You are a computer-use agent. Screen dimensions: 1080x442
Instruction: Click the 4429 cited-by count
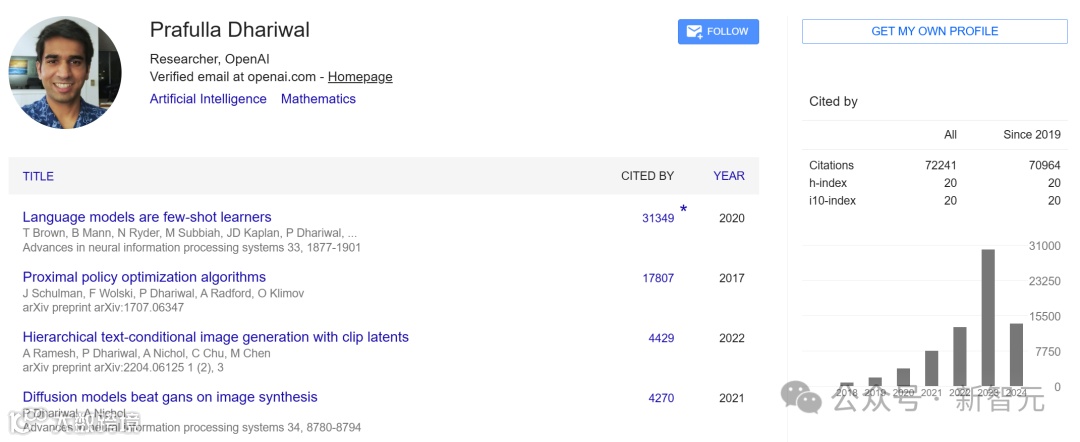661,338
